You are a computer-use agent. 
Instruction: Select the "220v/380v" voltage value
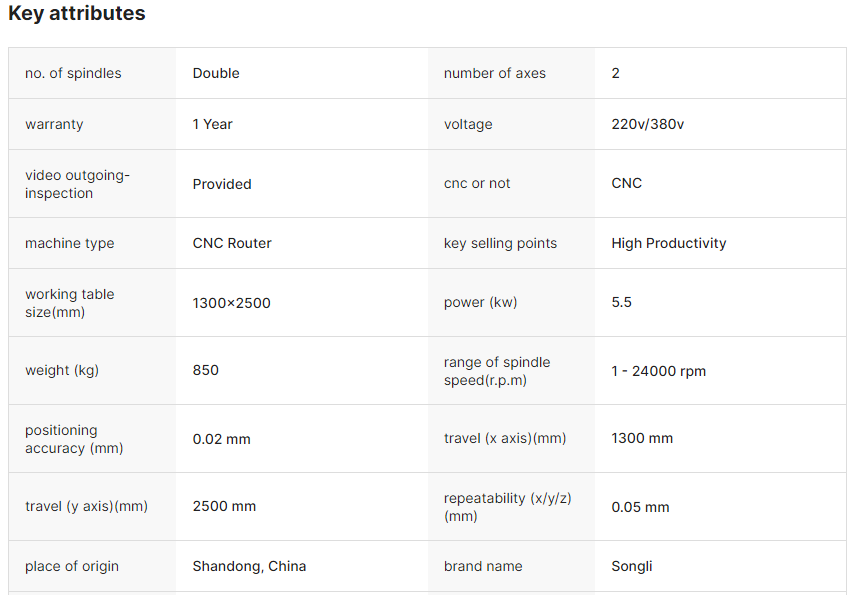(648, 124)
